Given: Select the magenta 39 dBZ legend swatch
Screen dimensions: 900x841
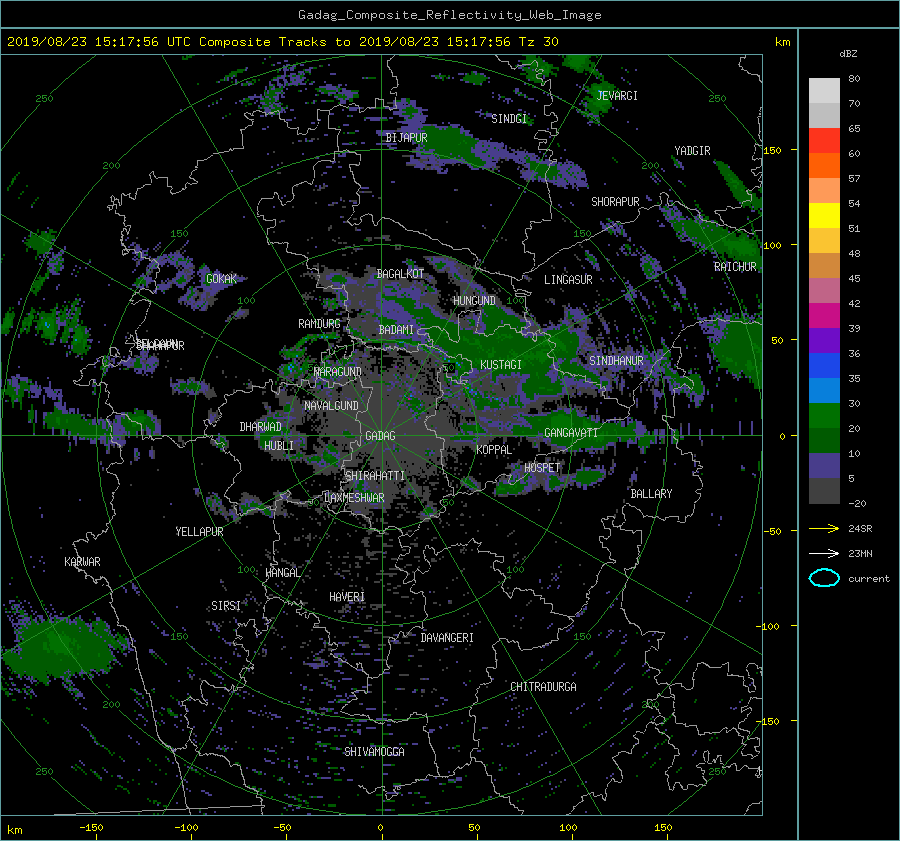Looking at the screenshot, I should click(824, 316).
